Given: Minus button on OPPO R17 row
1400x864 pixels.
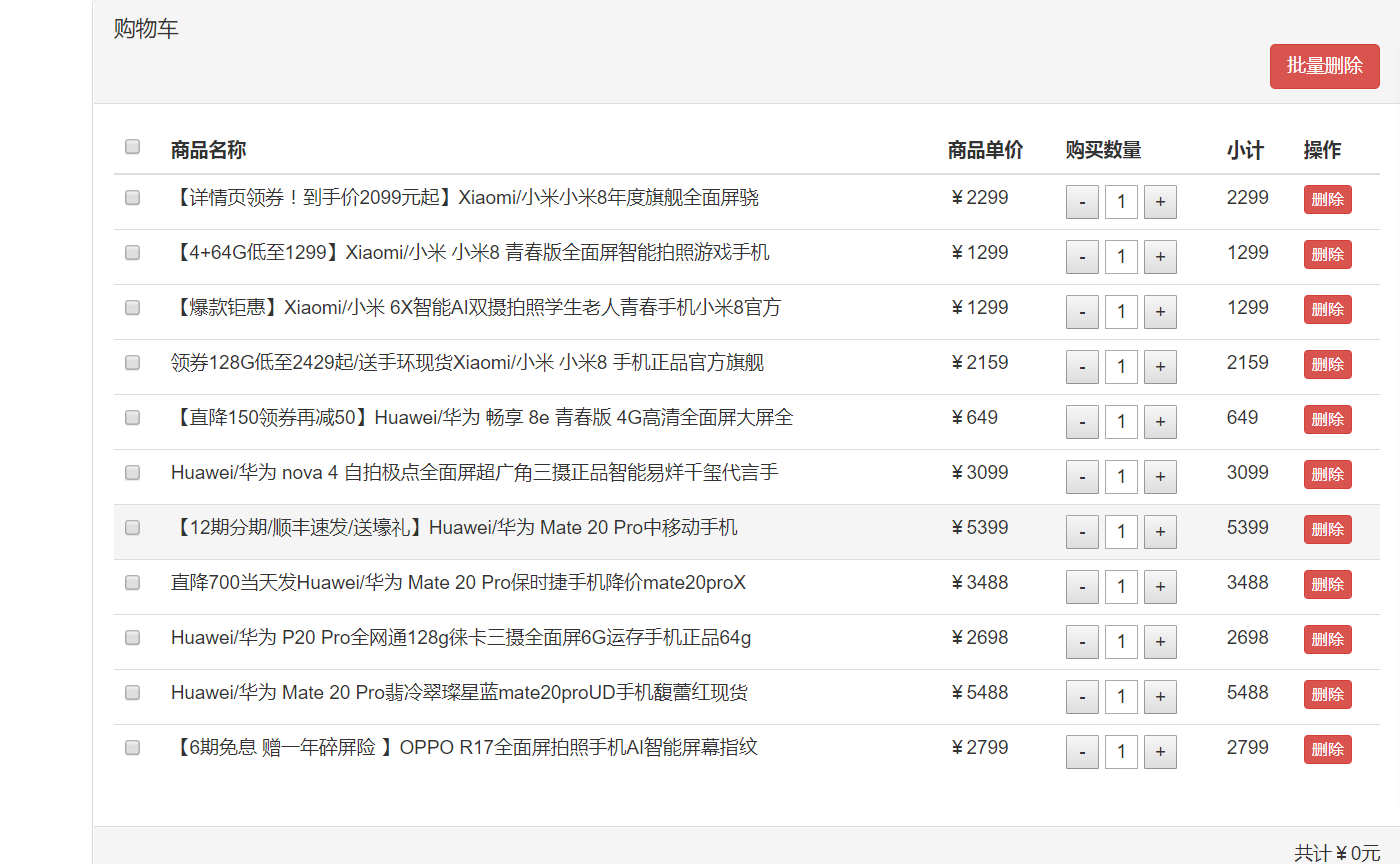Looking at the screenshot, I should (x=1082, y=752).
